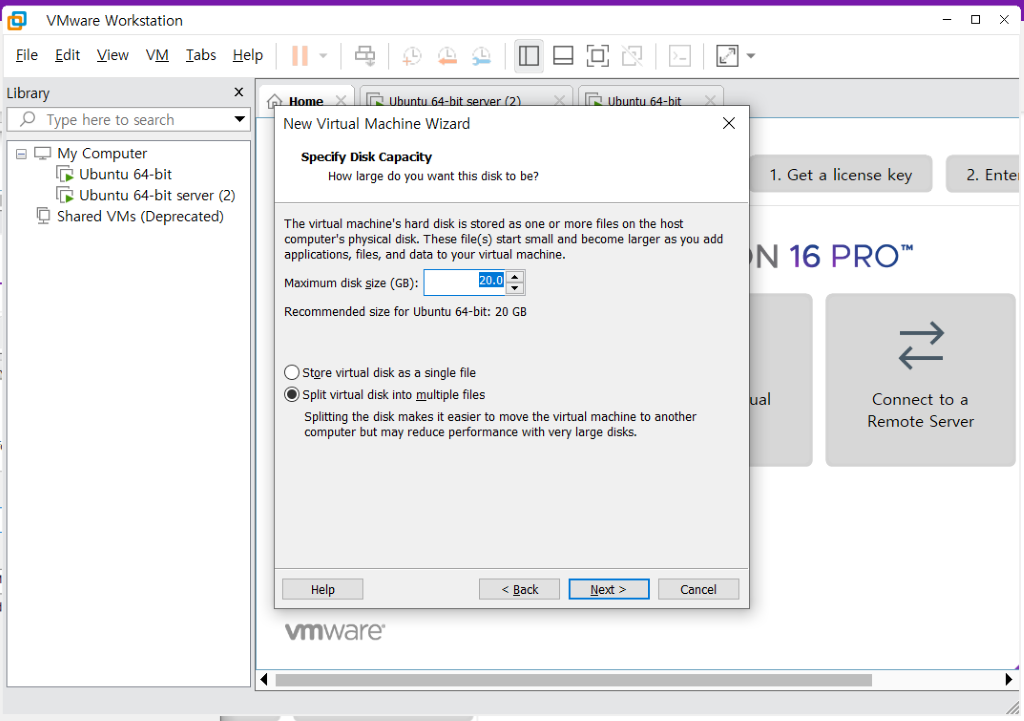This screenshot has height=721, width=1024.
Task: Select Store virtual disk as a single file
Action: pos(380,373)
